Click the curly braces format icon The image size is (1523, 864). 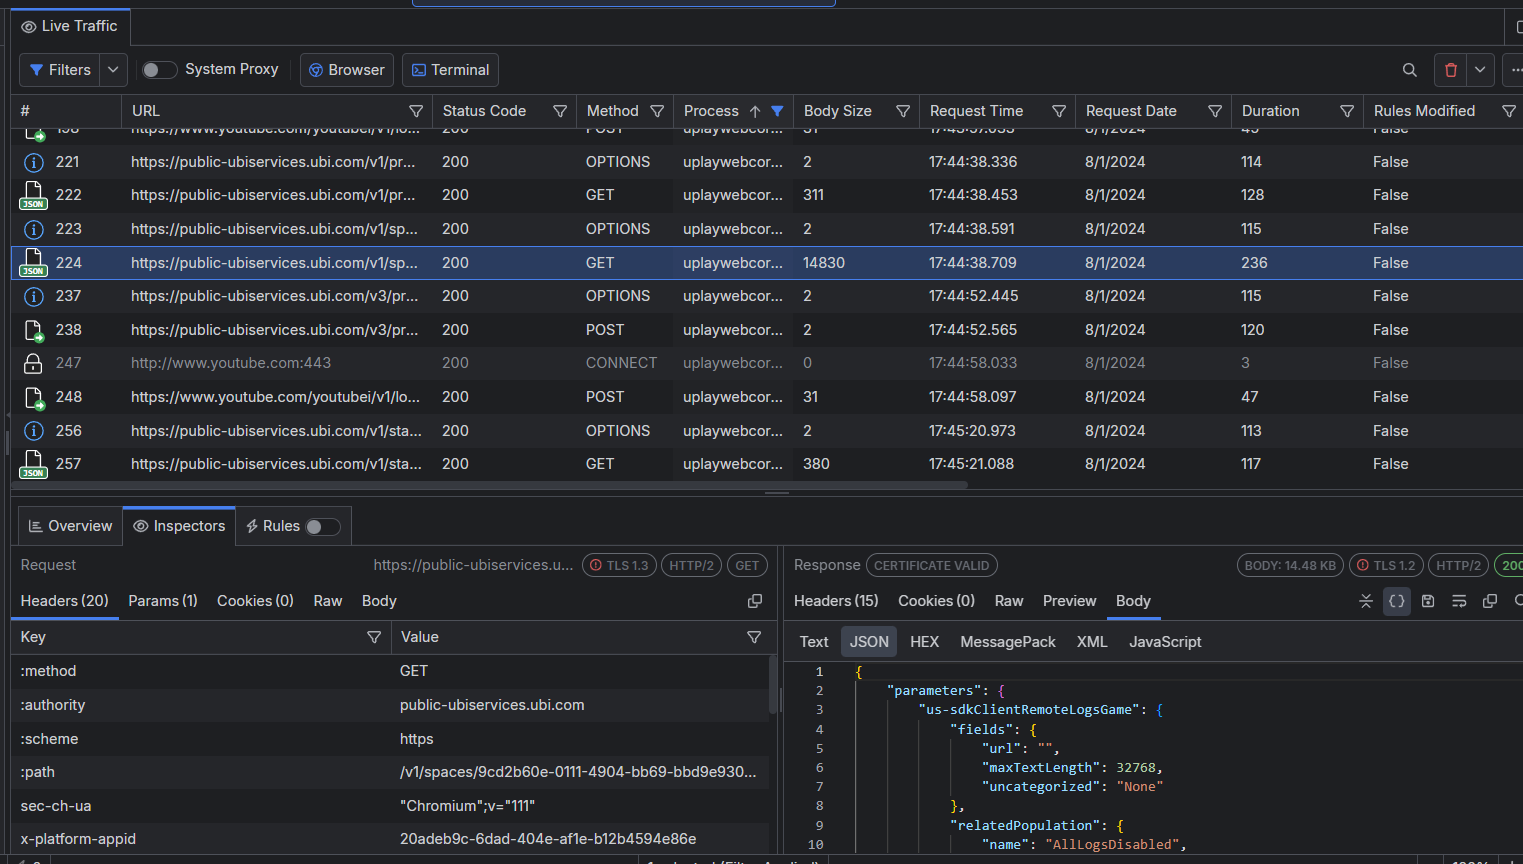click(1397, 601)
